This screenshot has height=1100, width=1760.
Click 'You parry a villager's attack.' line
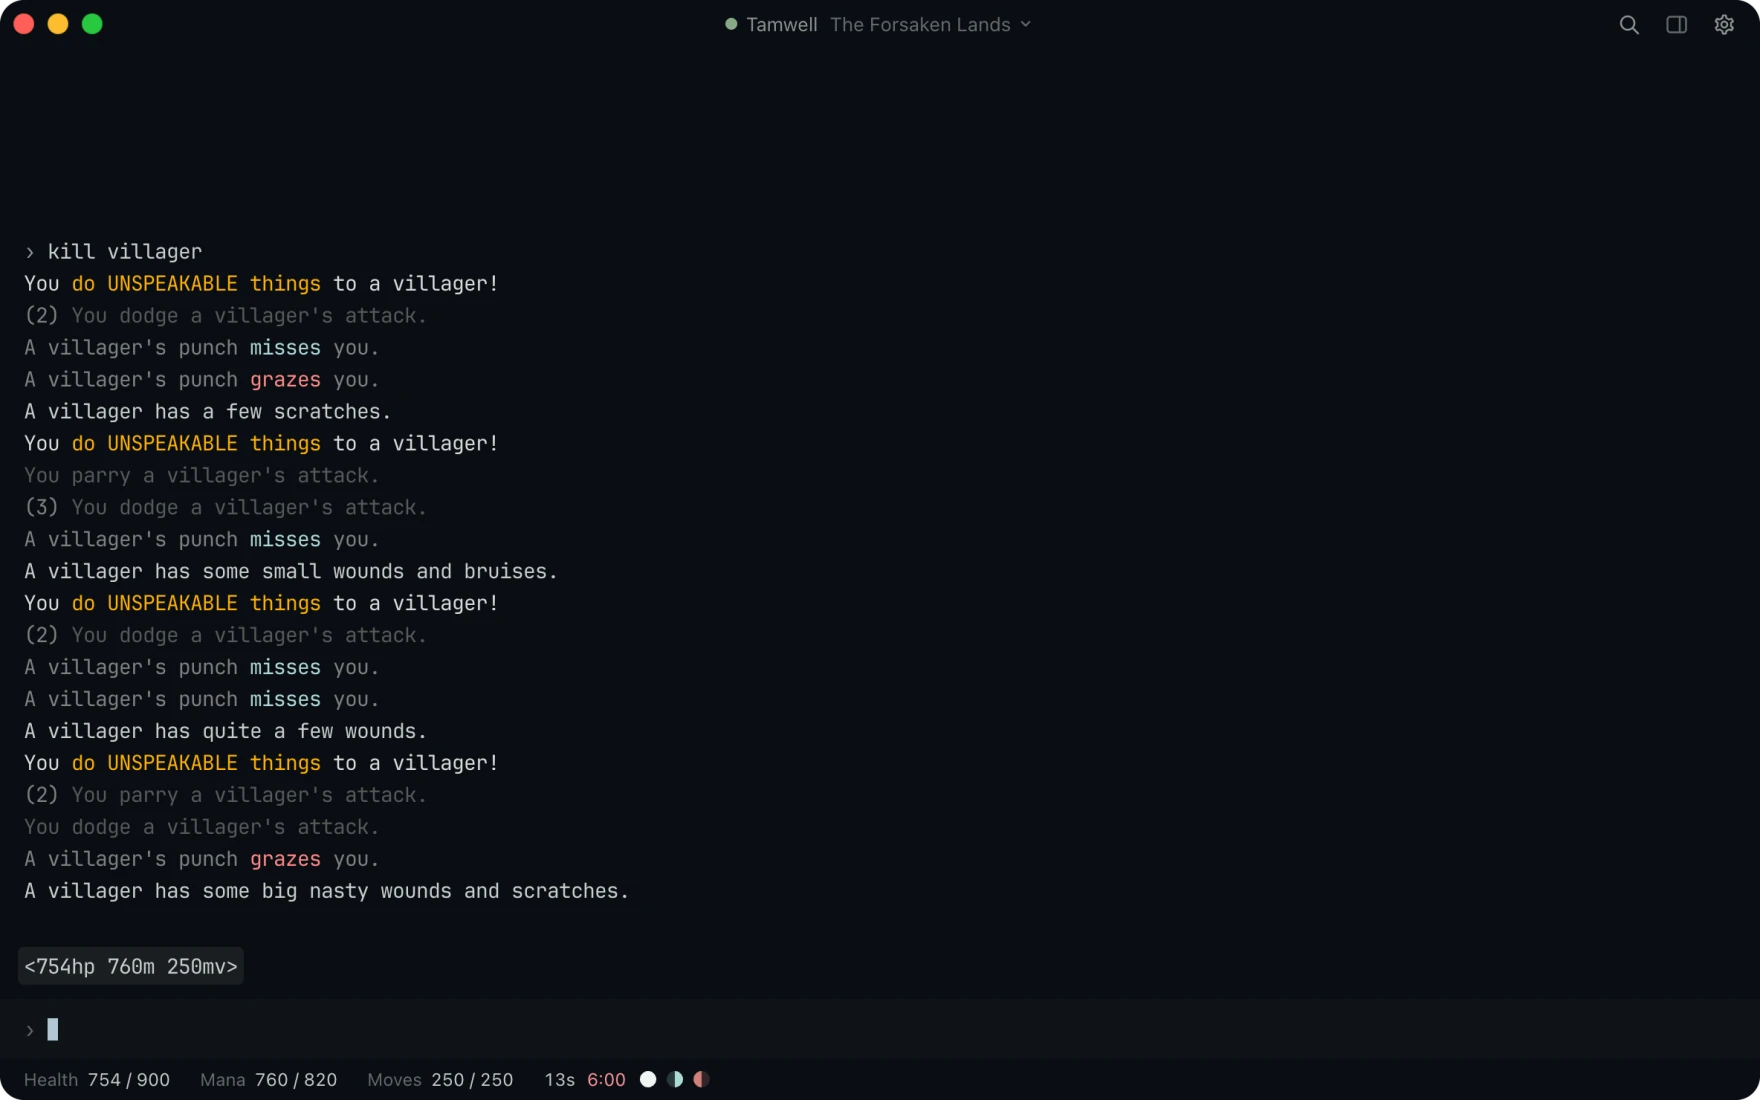point(201,476)
